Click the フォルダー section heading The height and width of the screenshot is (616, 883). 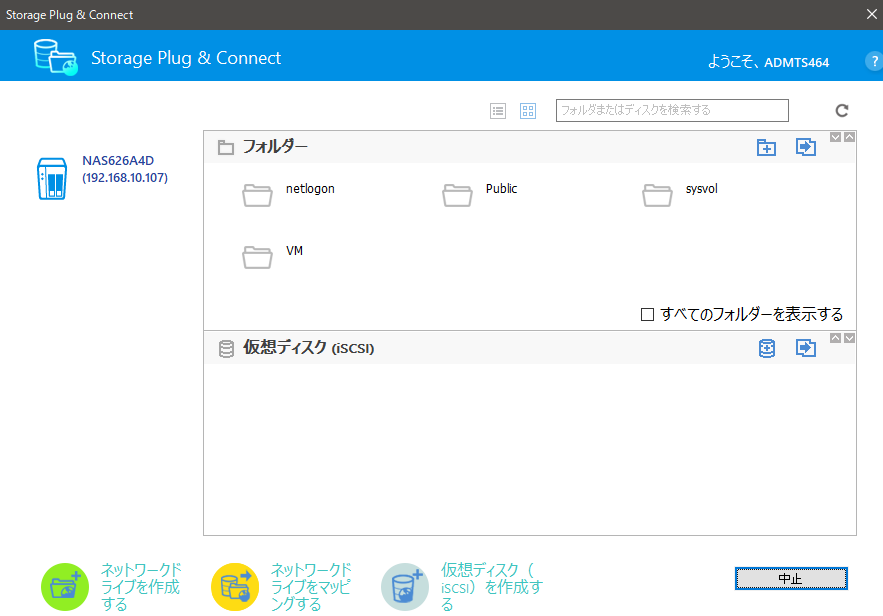click(275, 146)
